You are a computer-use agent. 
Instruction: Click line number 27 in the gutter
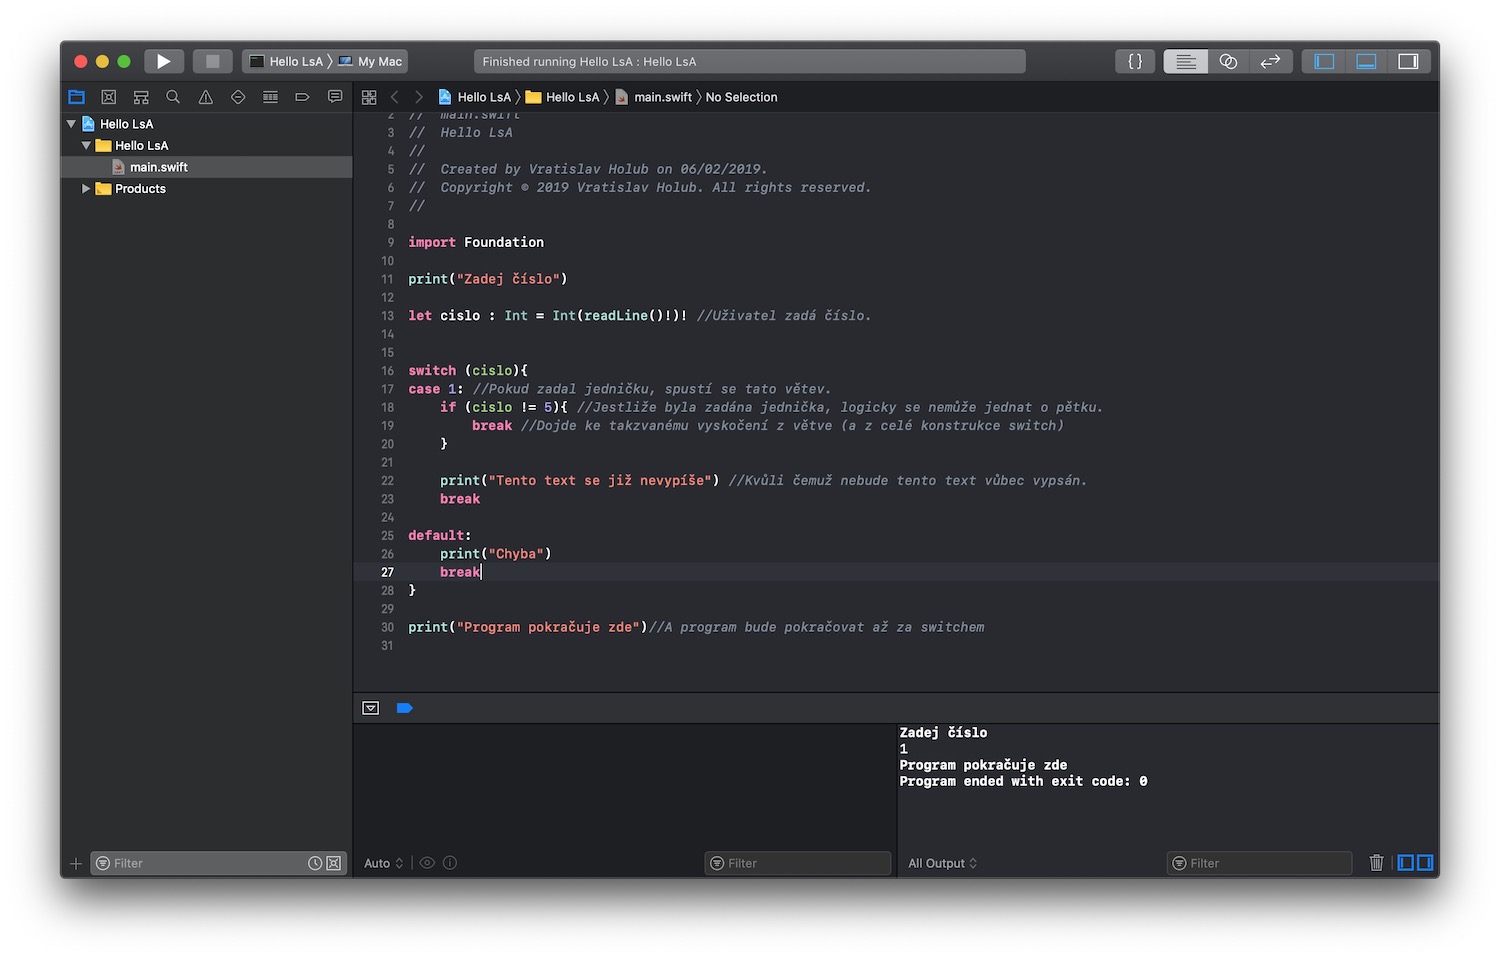[387, 572]
